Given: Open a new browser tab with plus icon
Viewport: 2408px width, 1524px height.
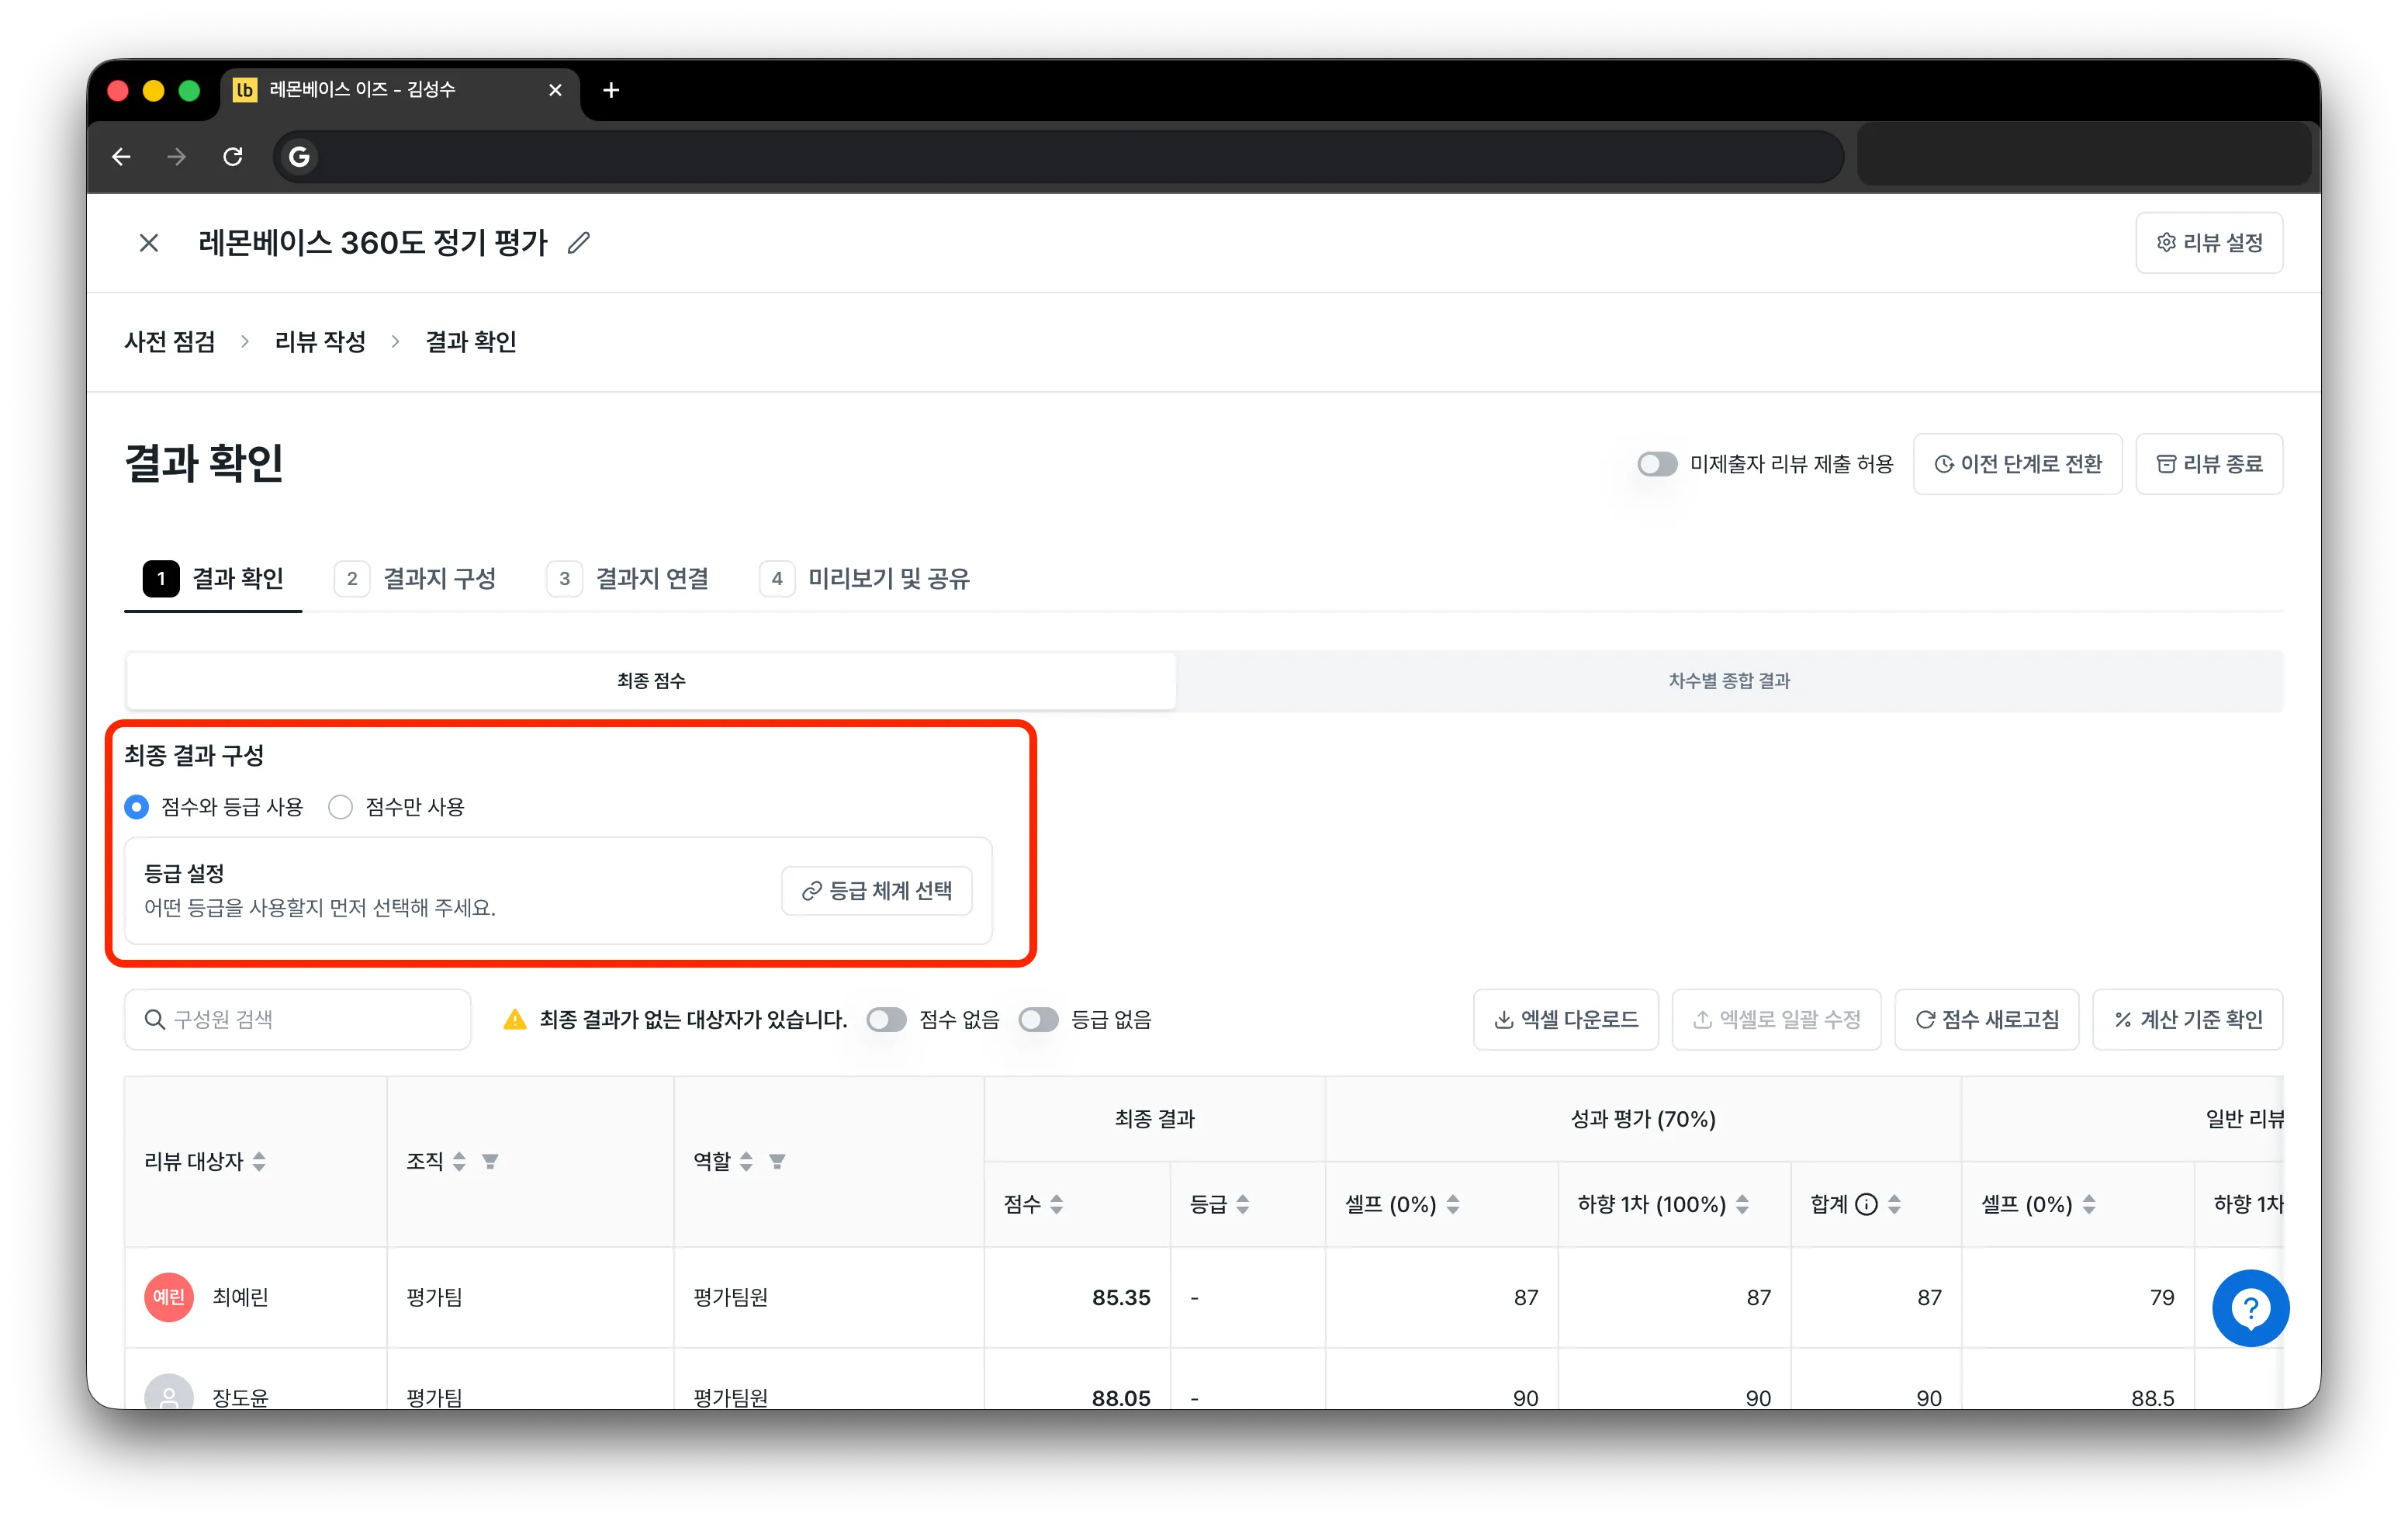Looking at the screenshot, I should click(611, 90).
